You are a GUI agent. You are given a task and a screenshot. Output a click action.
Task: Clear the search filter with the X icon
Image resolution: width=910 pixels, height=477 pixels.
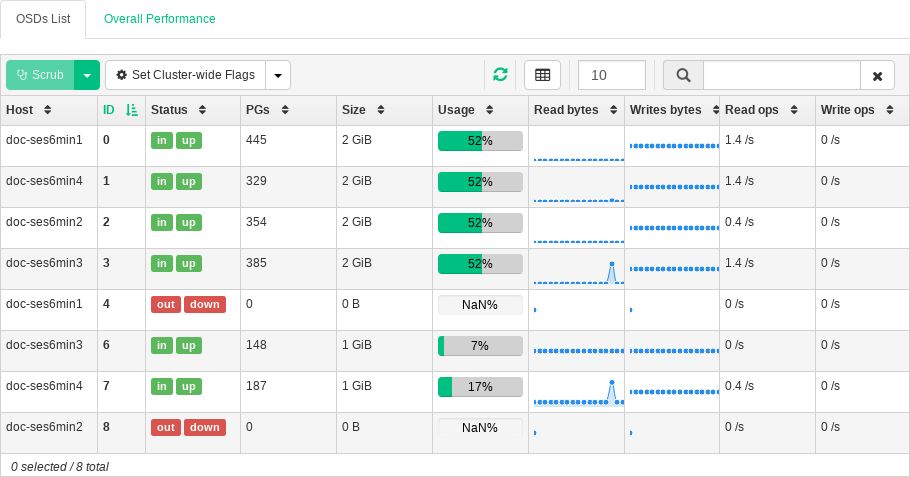[877, 75]
